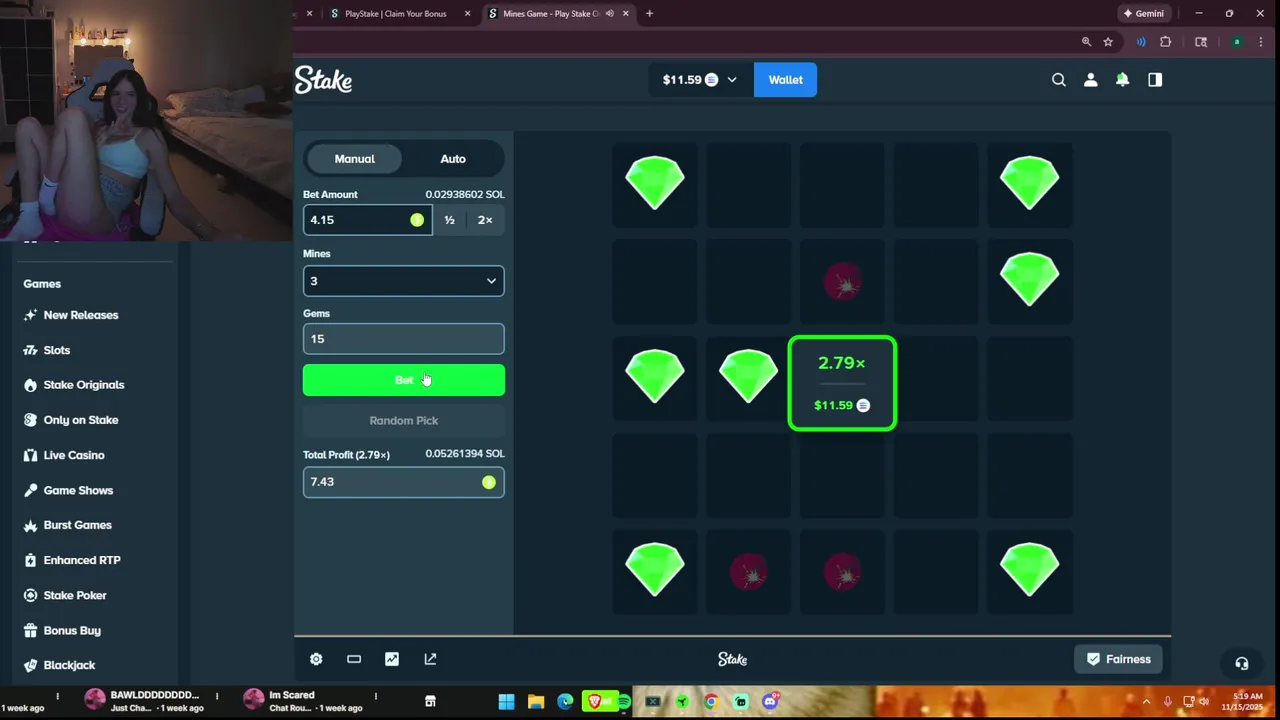
Task: Open Microsoft Edge from the taskbar
Action: click(x=565, y=702)
